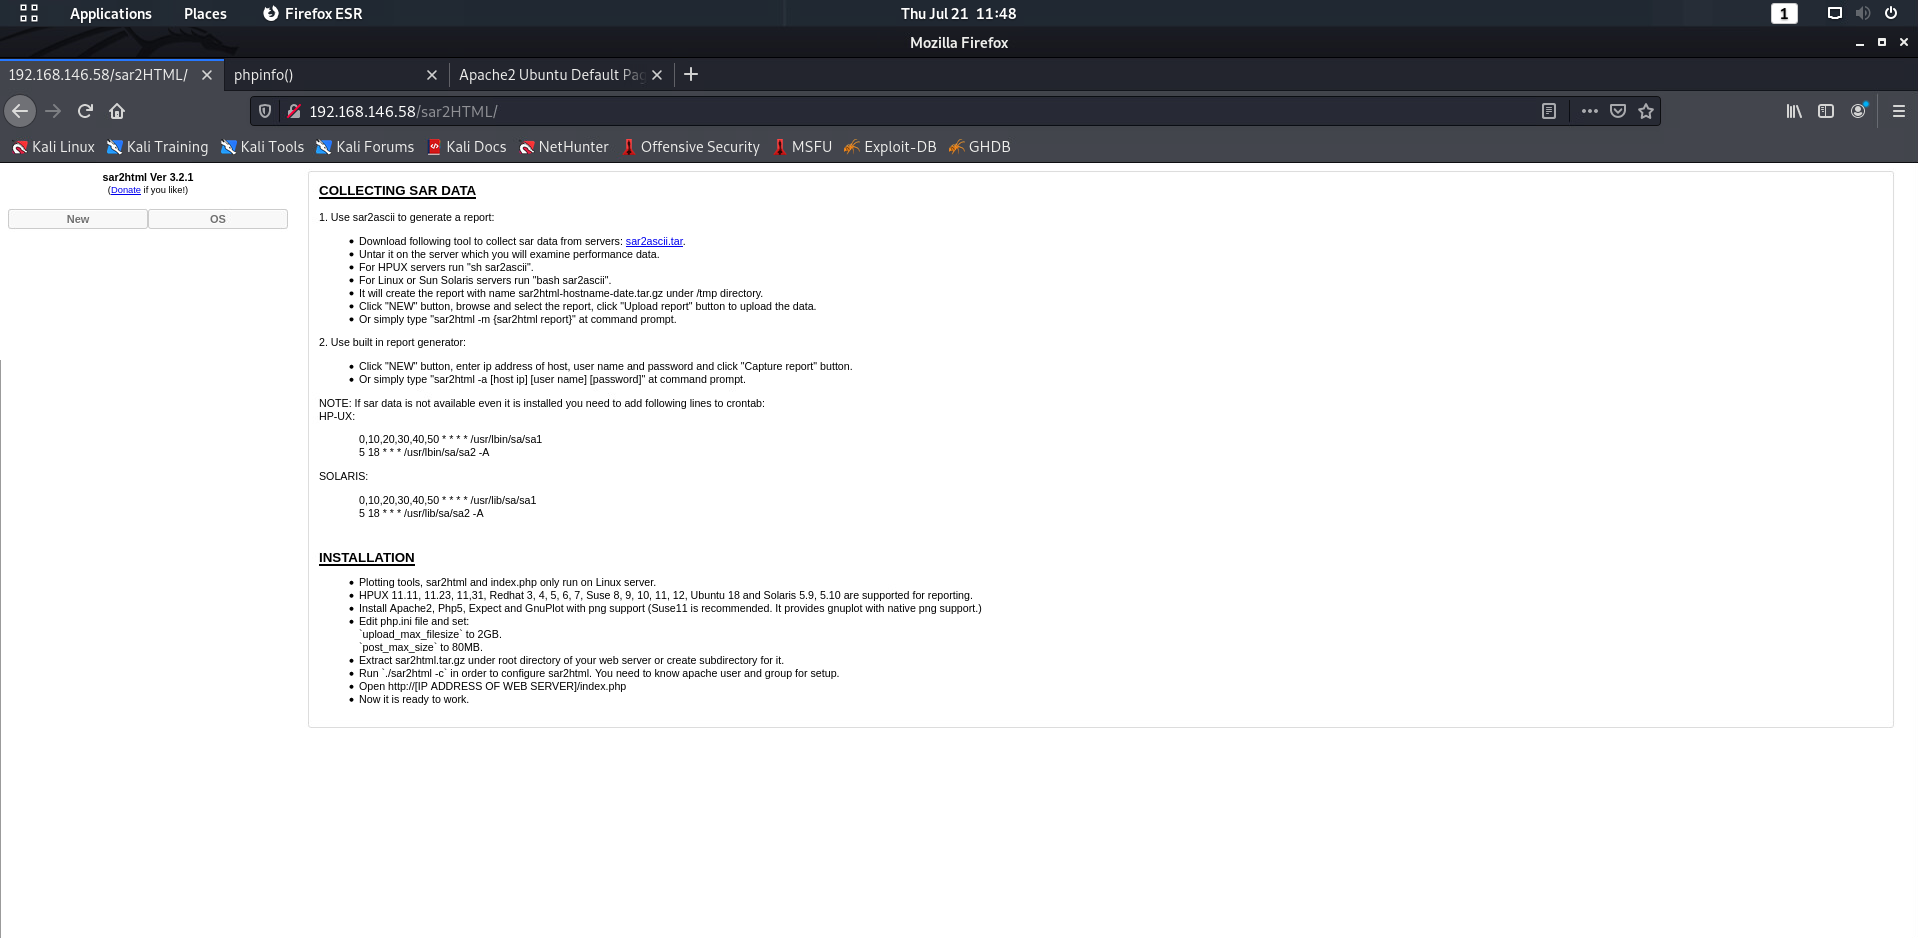The width and height of the screenshot is (1918, 938).
Task: Open the volume control icon
Action: 1862,13
